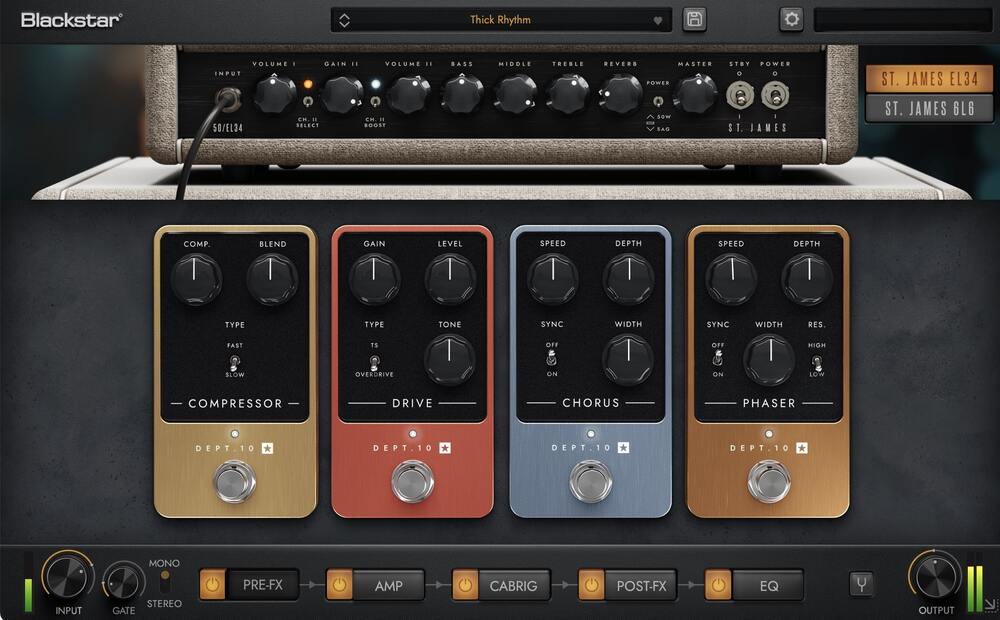Select the St. James 6L6 amp model

click(x=928, y=107)
